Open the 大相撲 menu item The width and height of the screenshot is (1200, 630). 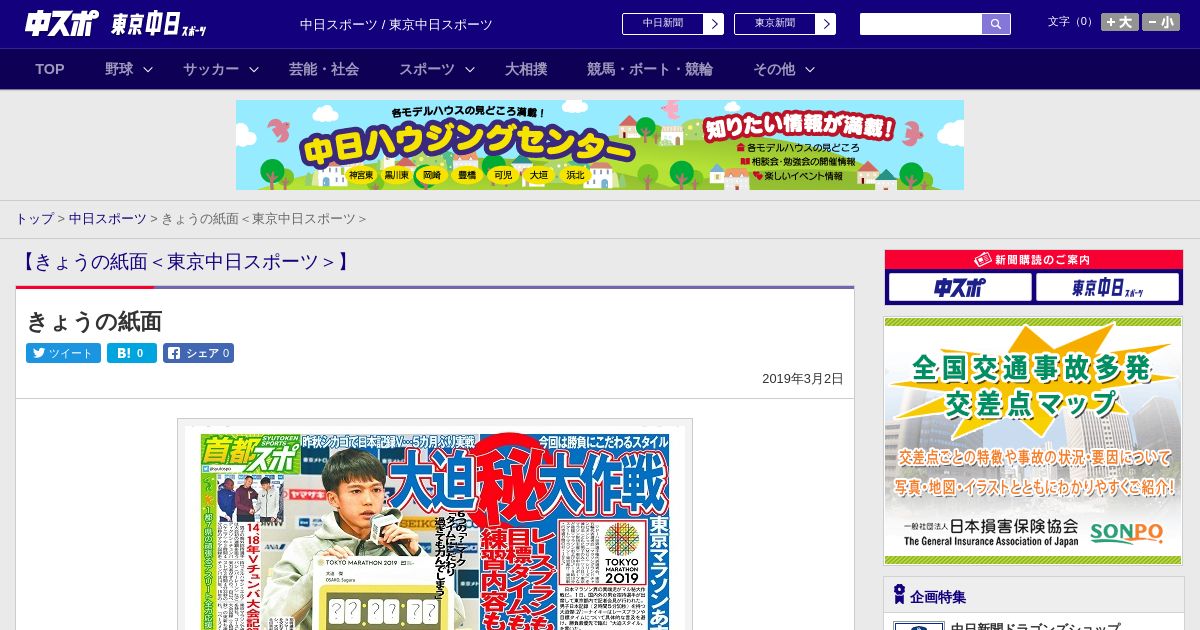[x=526, y=69]
